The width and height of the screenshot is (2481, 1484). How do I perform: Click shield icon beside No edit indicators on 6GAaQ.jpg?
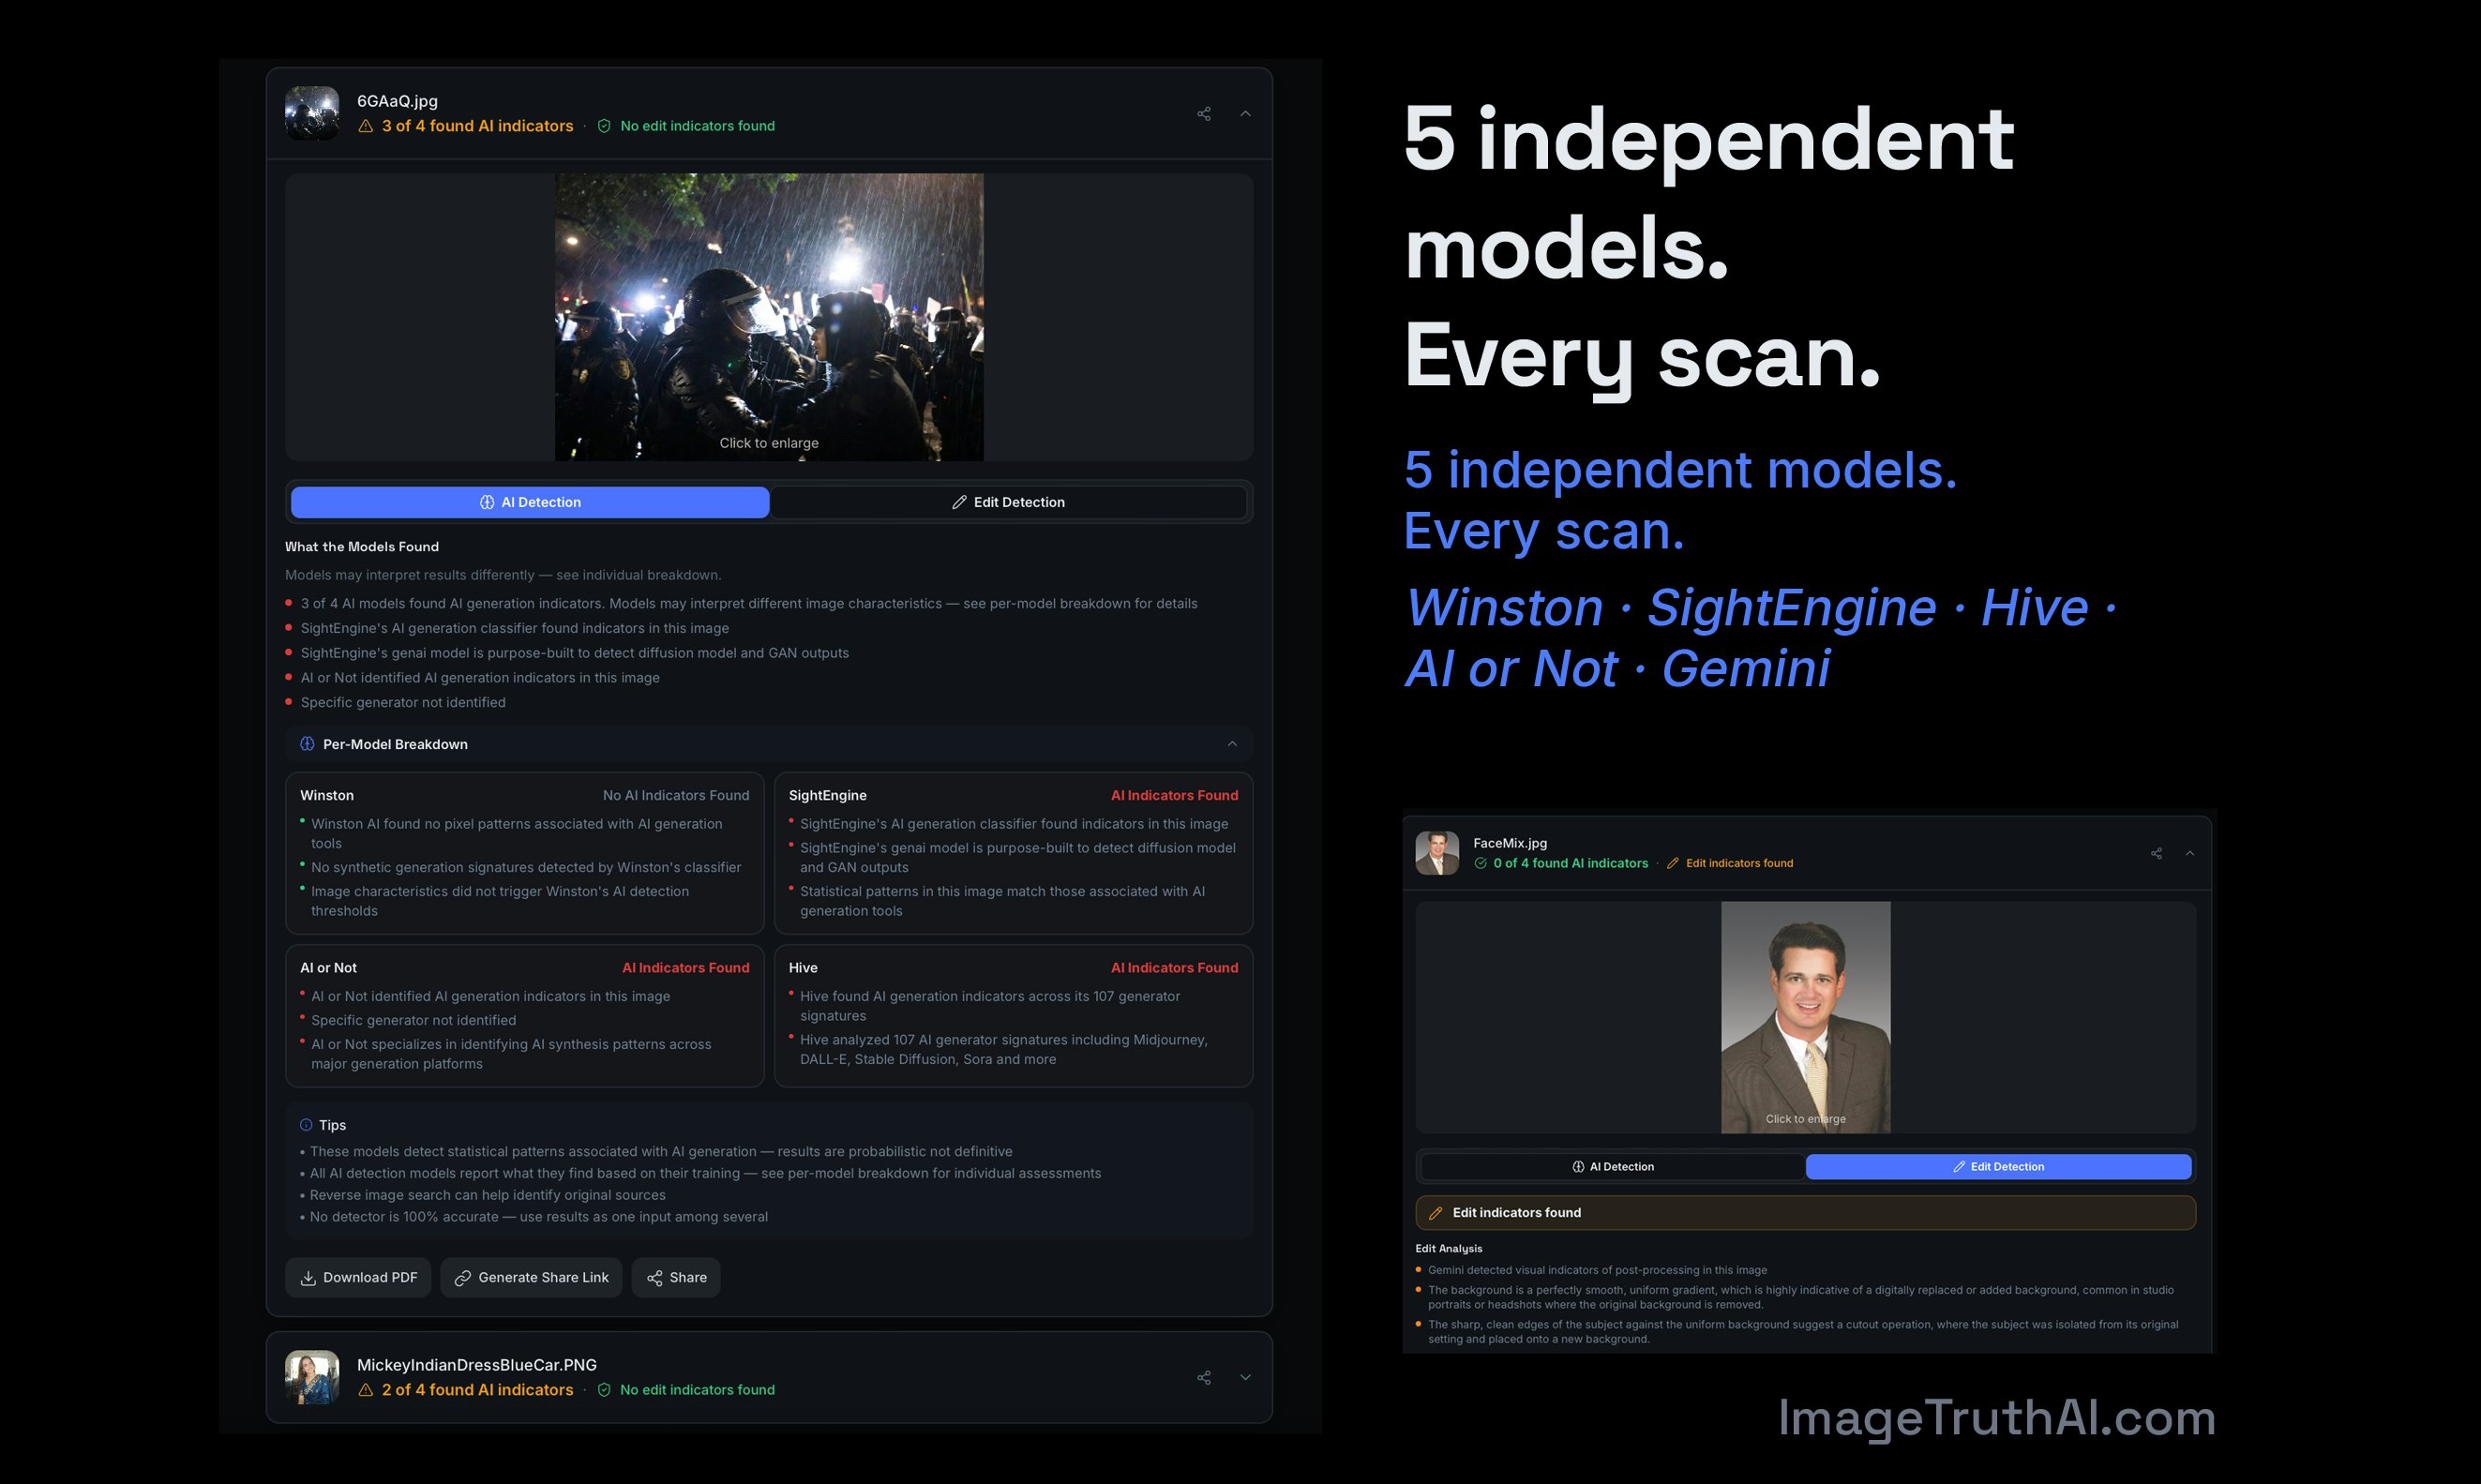(x=604, y=126)
